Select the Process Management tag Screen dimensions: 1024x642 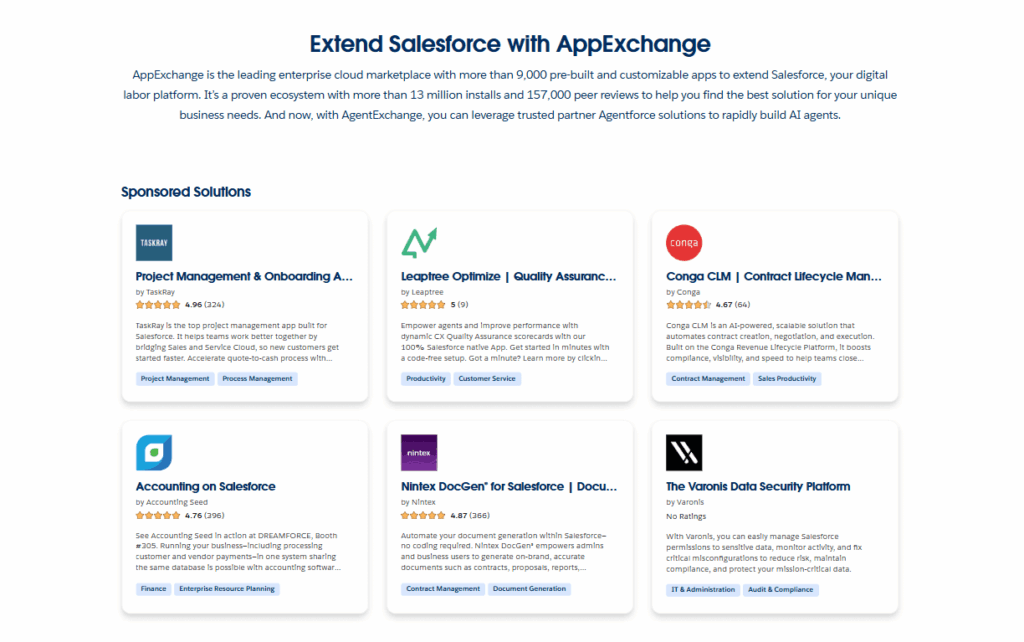[258, 379]
